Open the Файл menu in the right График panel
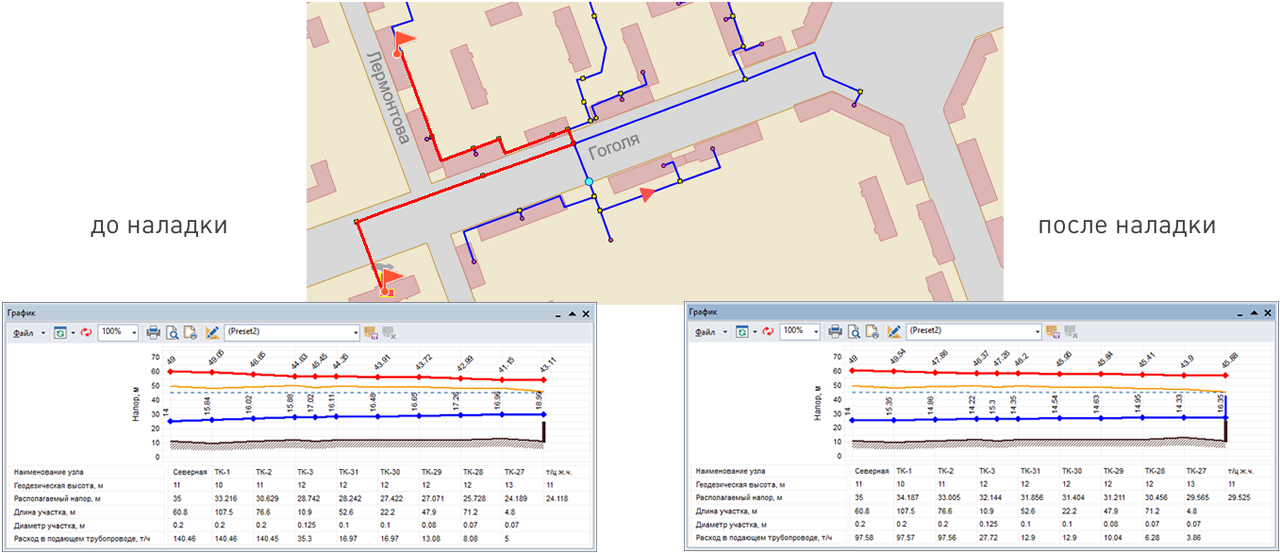Viewport: 1280px width, 553px height. pos(705,331)
